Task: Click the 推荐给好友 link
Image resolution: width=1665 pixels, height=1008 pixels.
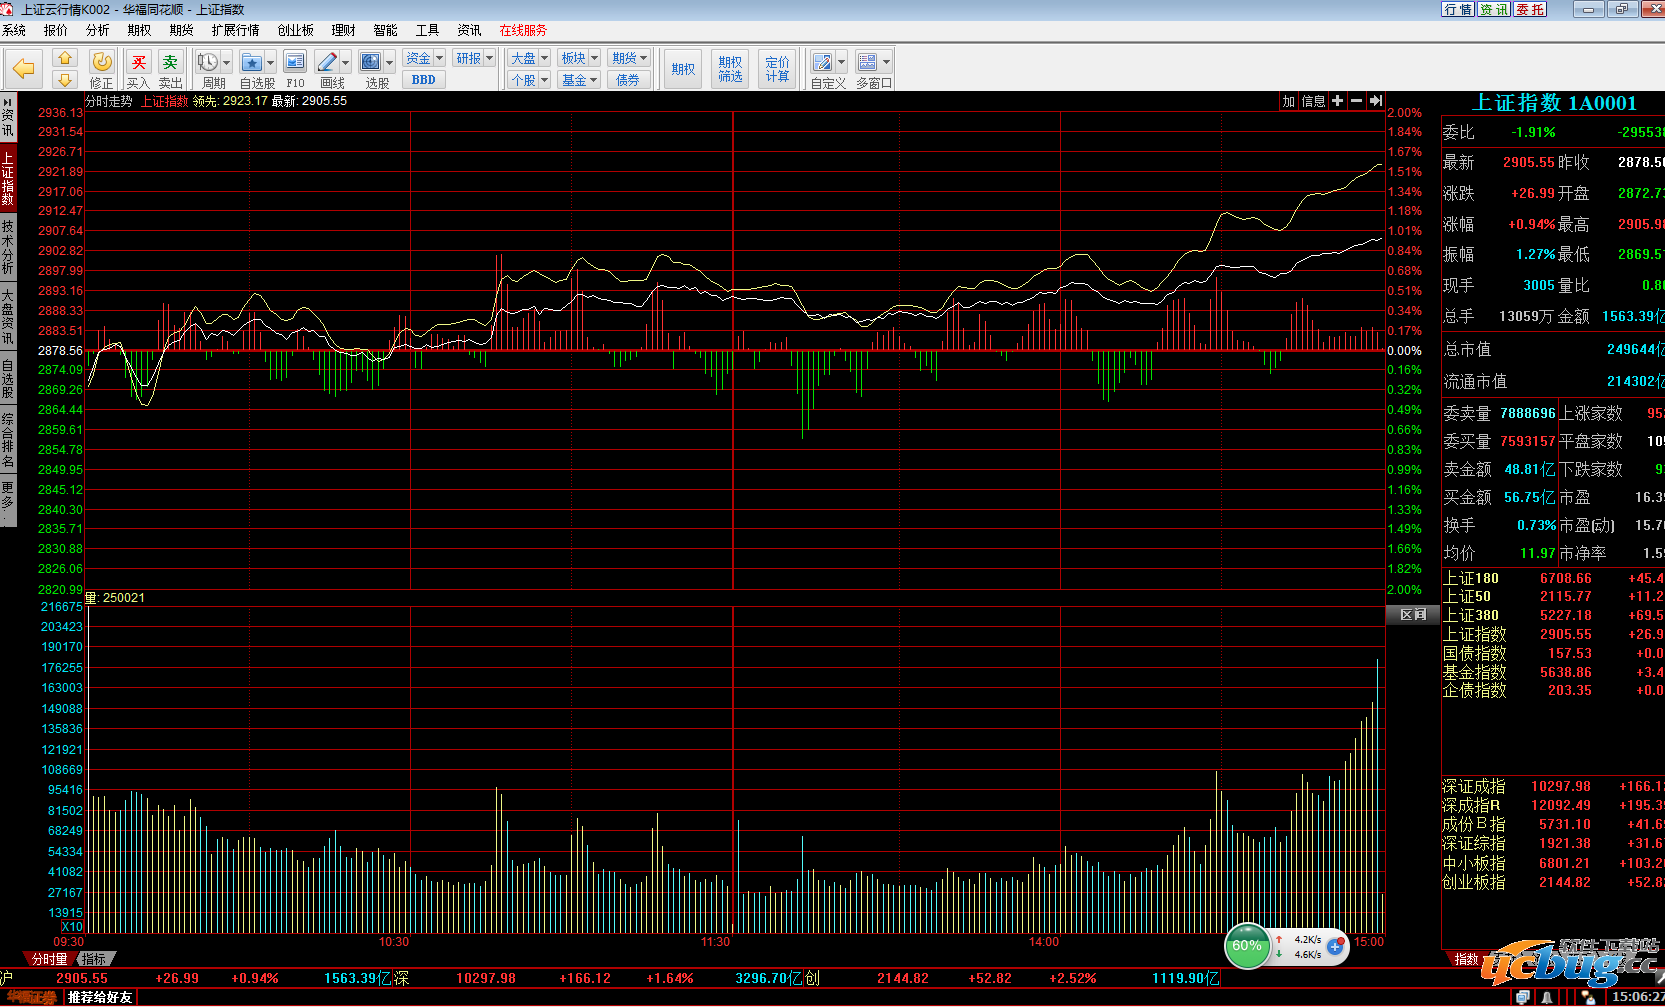Action: coord(100,997)
